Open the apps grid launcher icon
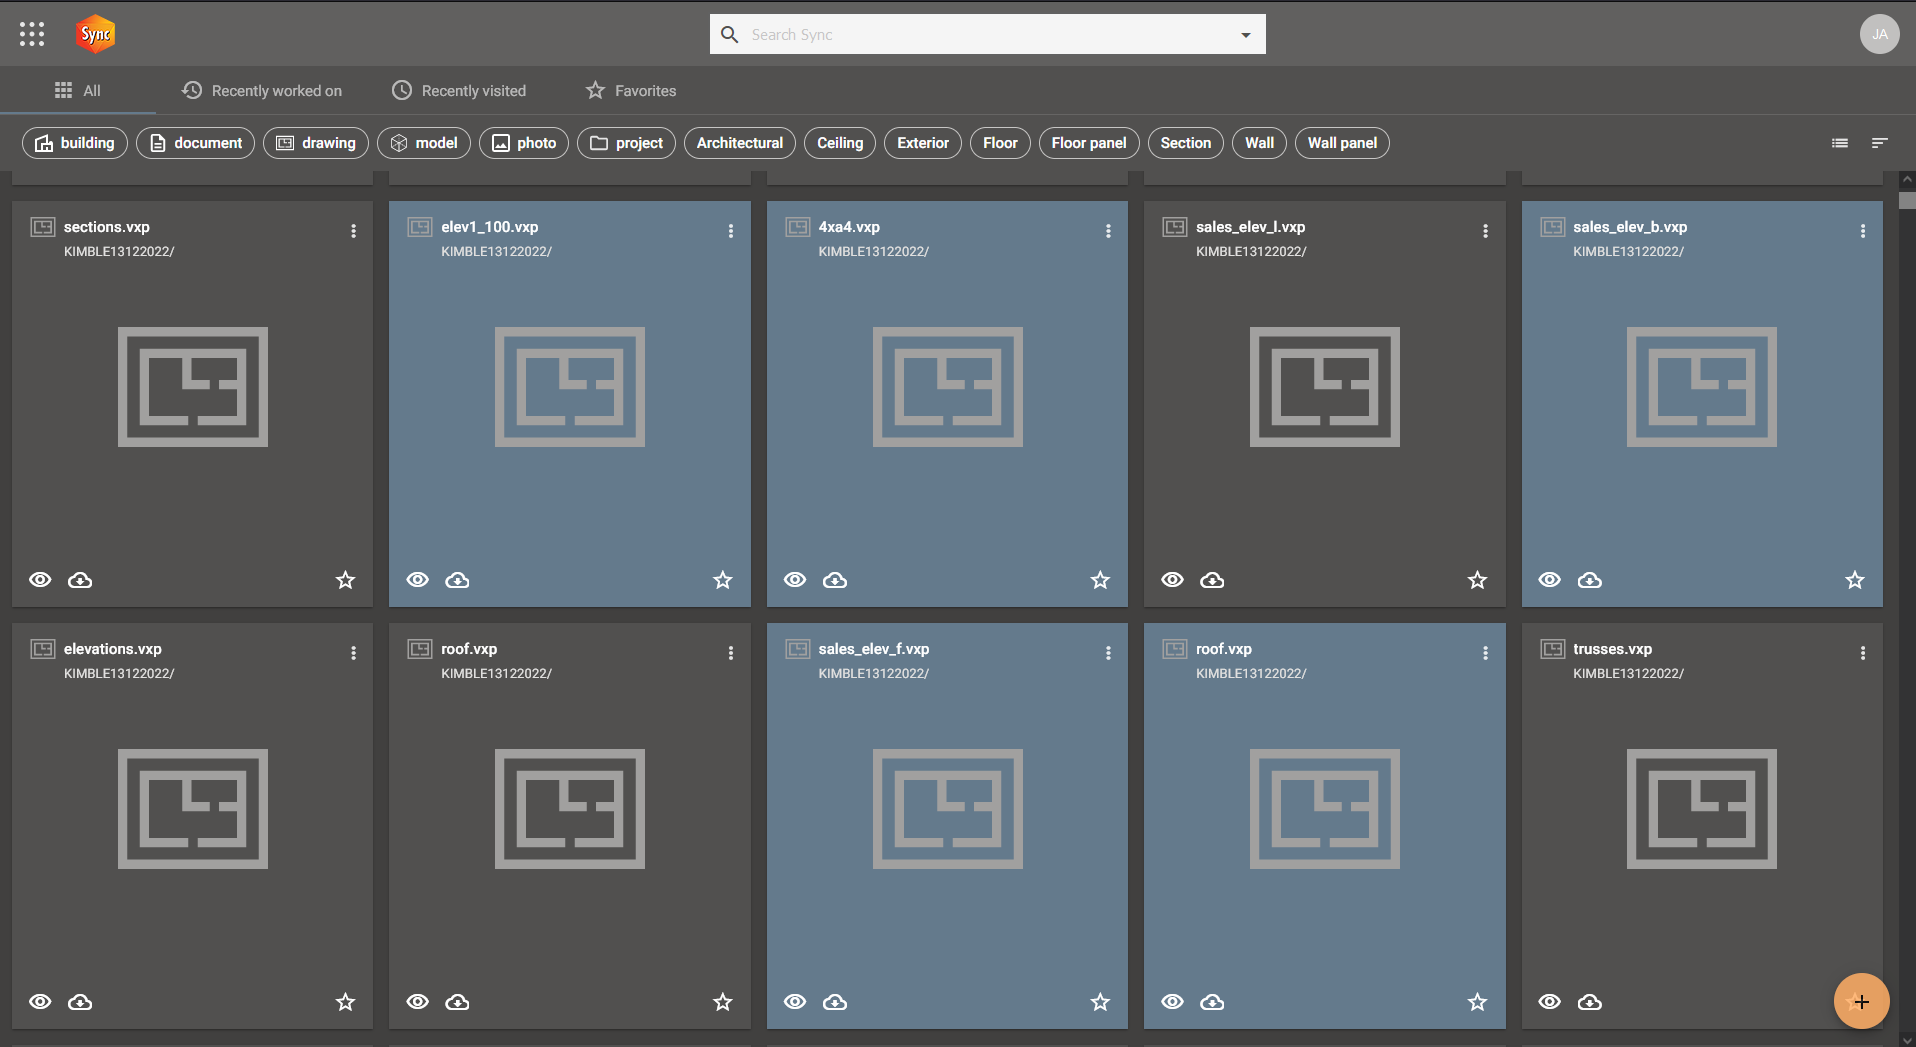This screenshot has width=1916, height=1047. (32, 34)
